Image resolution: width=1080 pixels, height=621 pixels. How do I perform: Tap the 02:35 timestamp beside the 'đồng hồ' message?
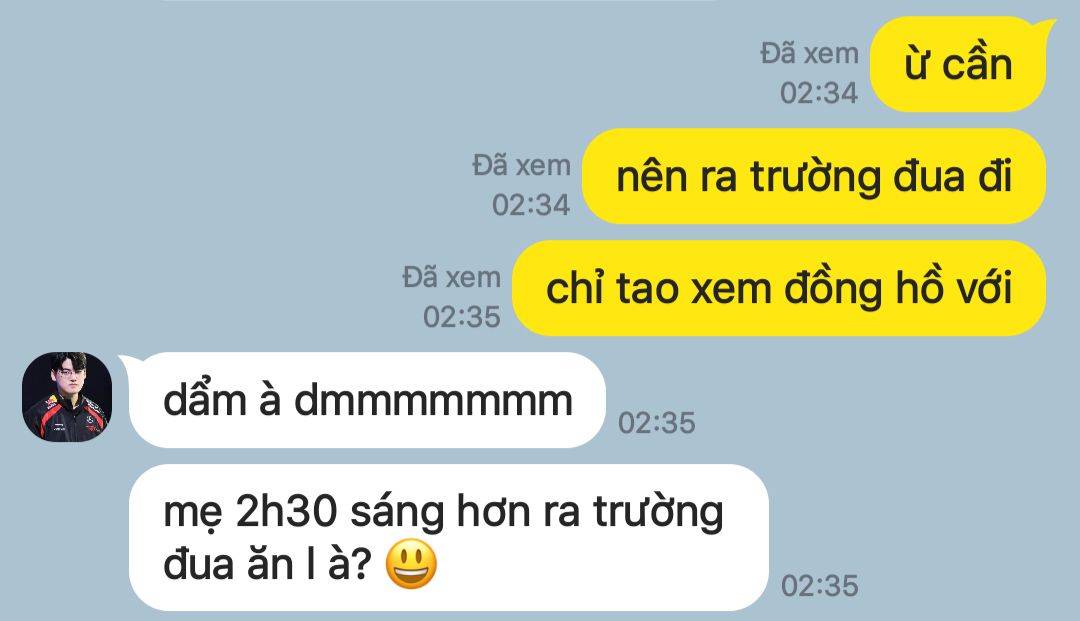(461, 317)
